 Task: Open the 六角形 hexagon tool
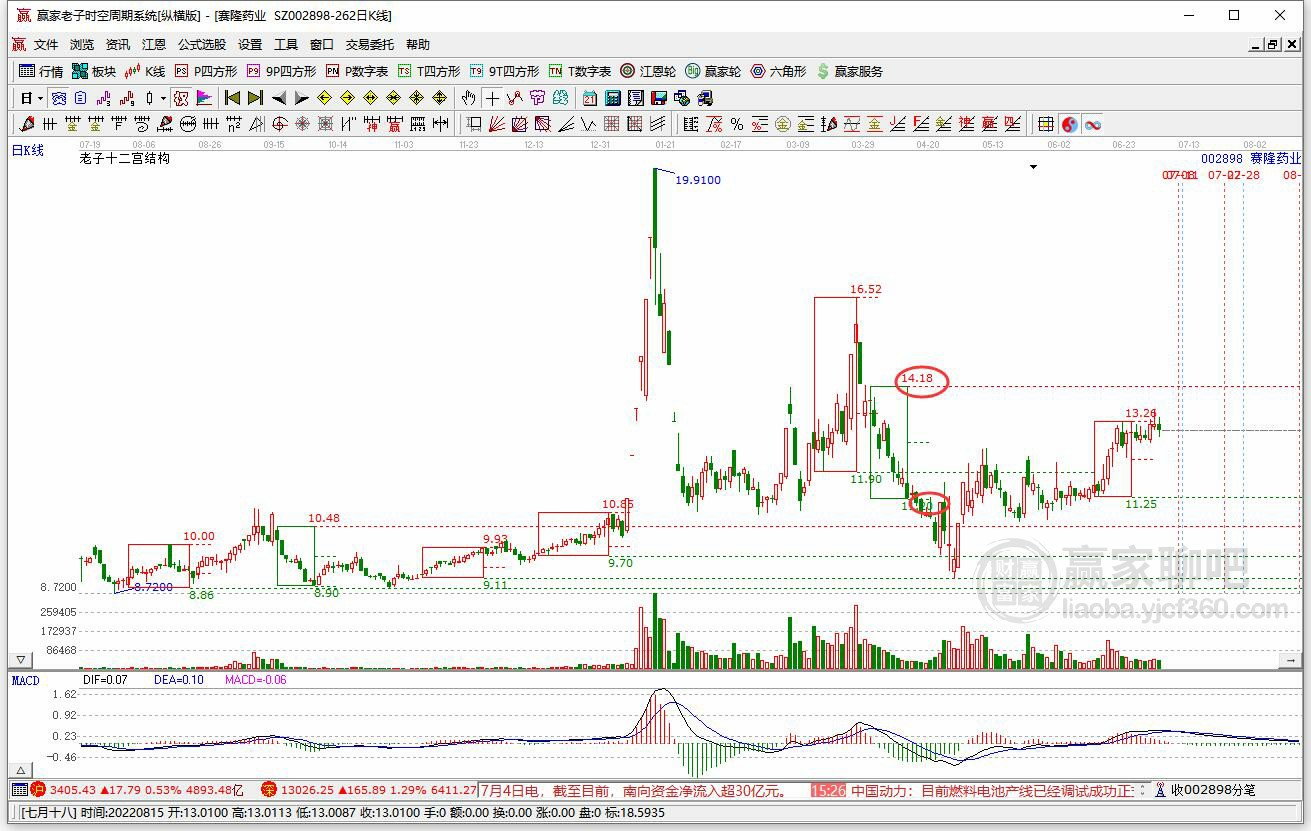(x=778, y=71)
